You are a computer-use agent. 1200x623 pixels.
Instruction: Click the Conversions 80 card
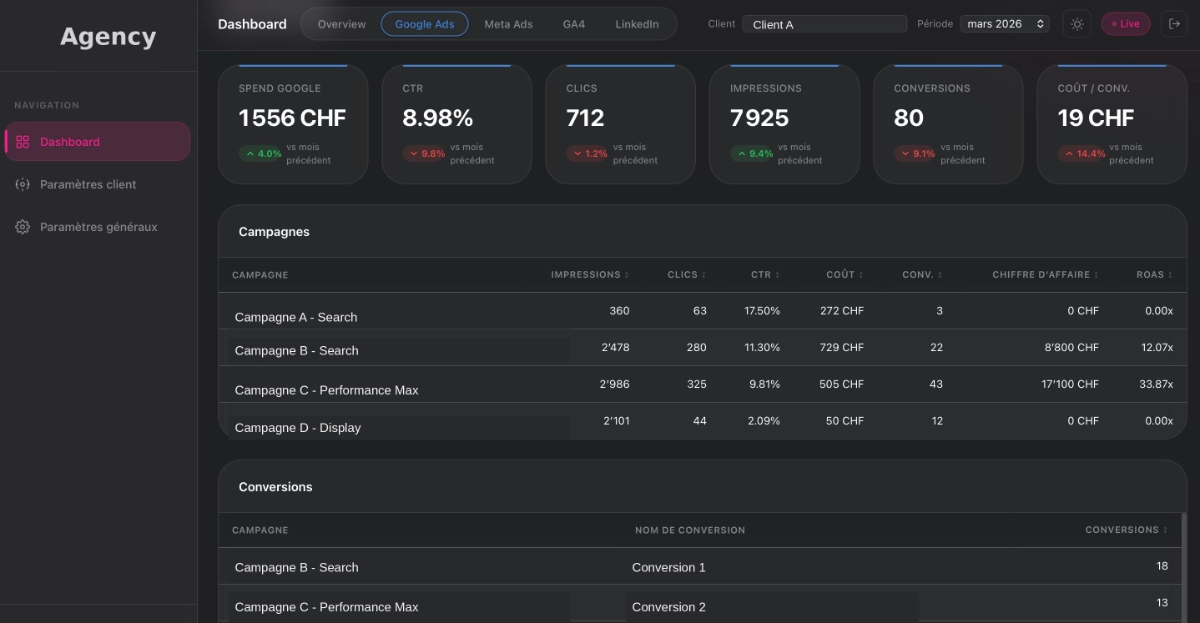click(948, 124)
